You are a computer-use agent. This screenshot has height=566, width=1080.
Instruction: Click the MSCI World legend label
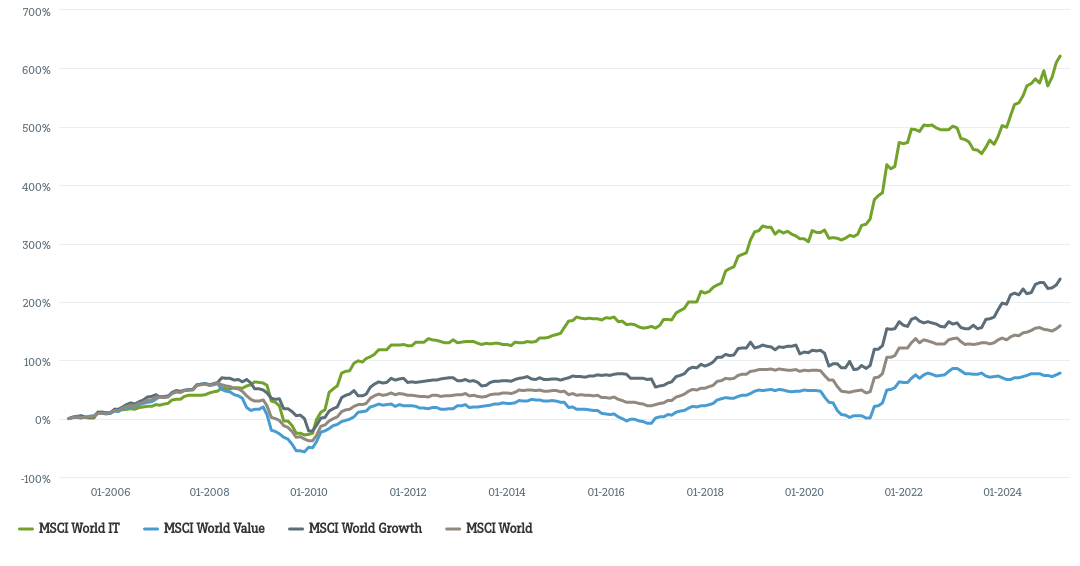tap(499, 528)
